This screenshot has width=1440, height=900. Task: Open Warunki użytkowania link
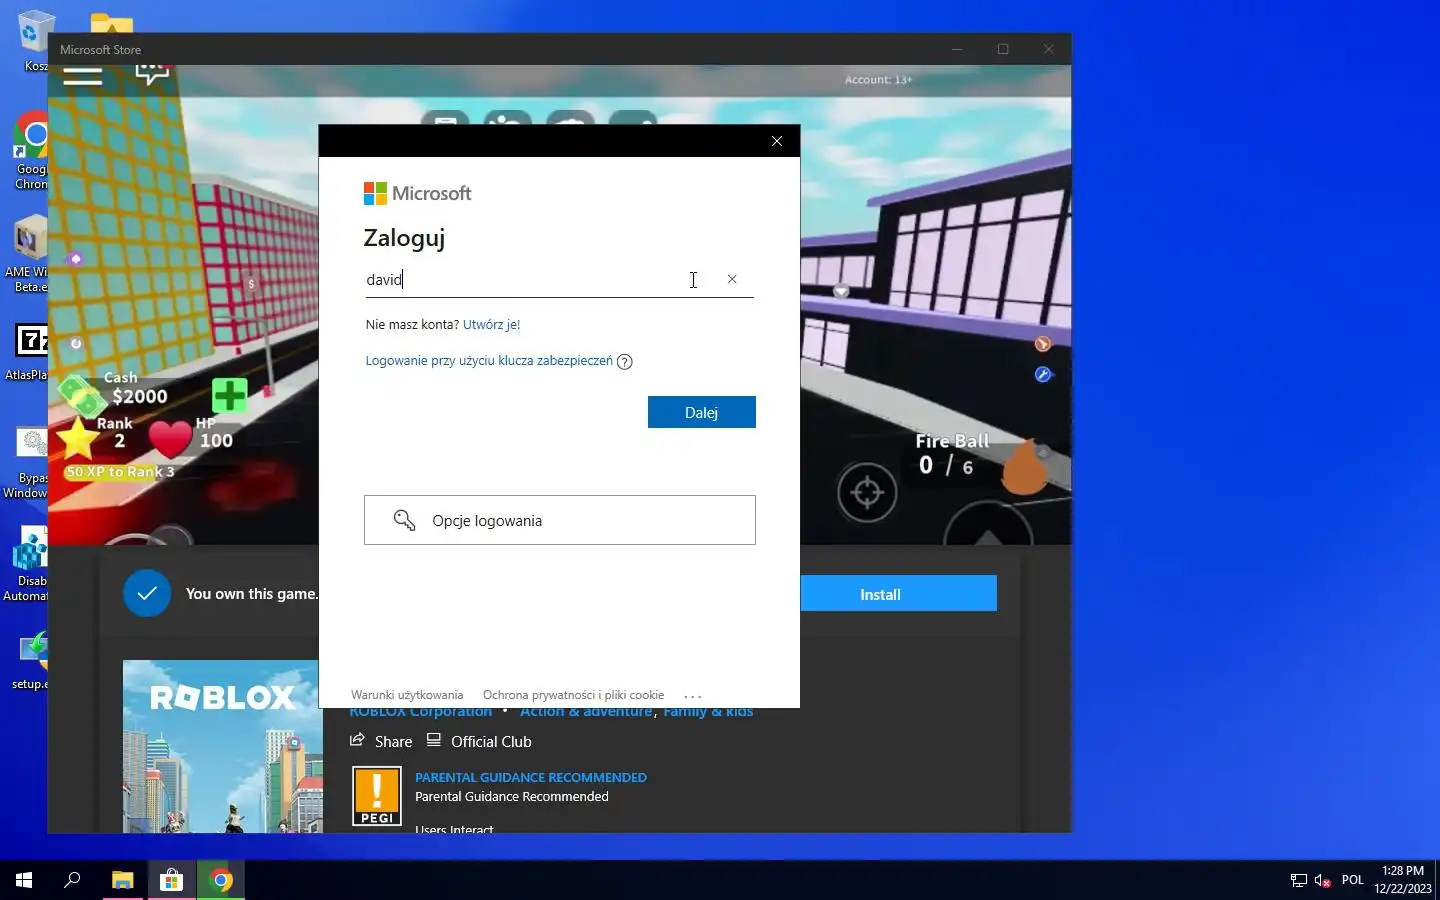pos(407,695)
